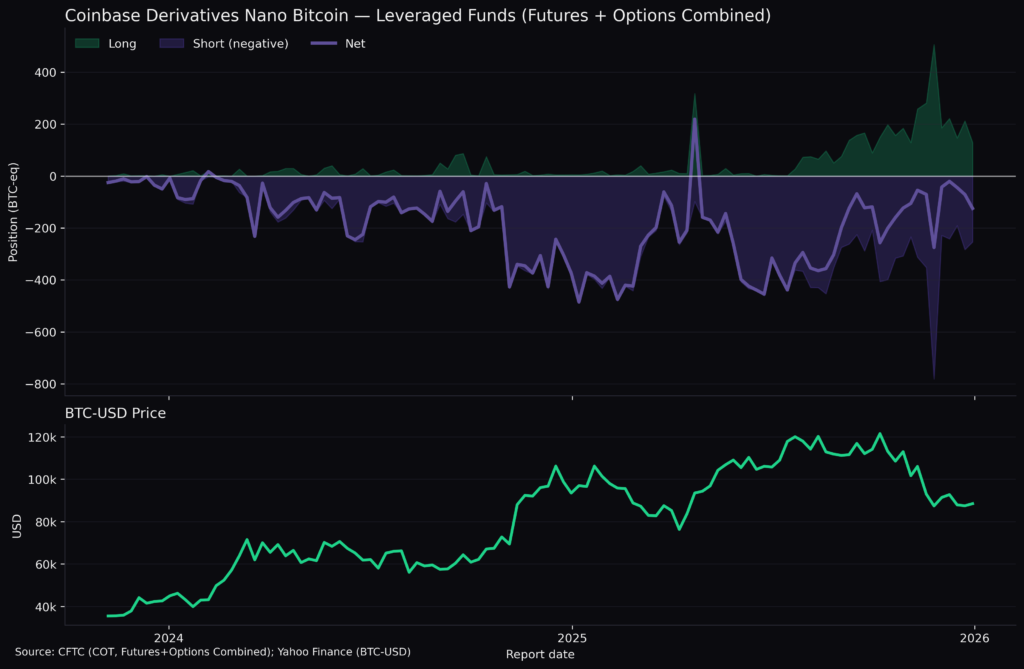Image resolution: width=1024 pixels, height=669 pixels.
Task: Click the −800 tick on position axis
Action: tap(41, 385)
